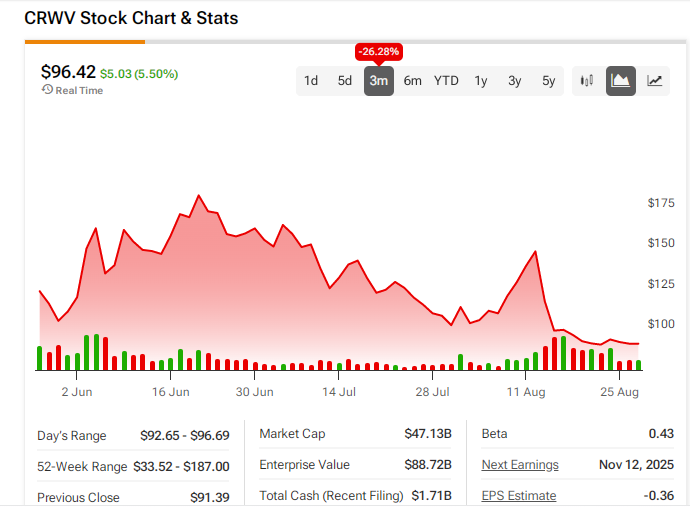Show year-to-date (YTD) chart

pos(446,81)
